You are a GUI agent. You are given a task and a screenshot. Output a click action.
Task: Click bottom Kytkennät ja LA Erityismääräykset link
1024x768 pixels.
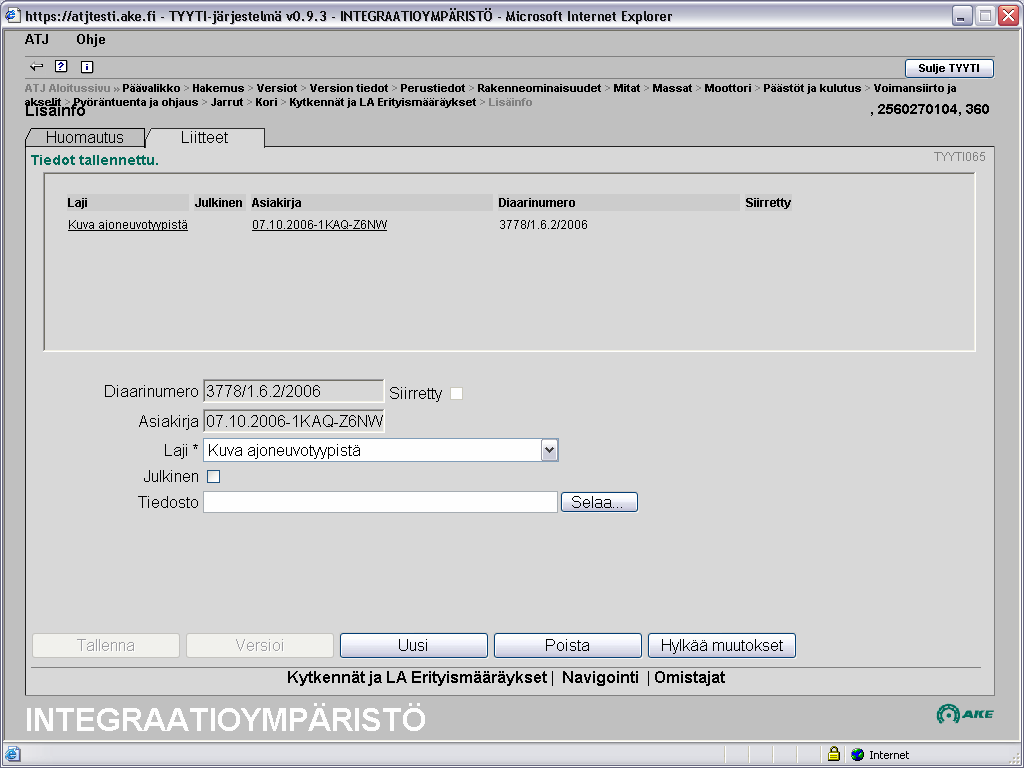tap(417, 678)
